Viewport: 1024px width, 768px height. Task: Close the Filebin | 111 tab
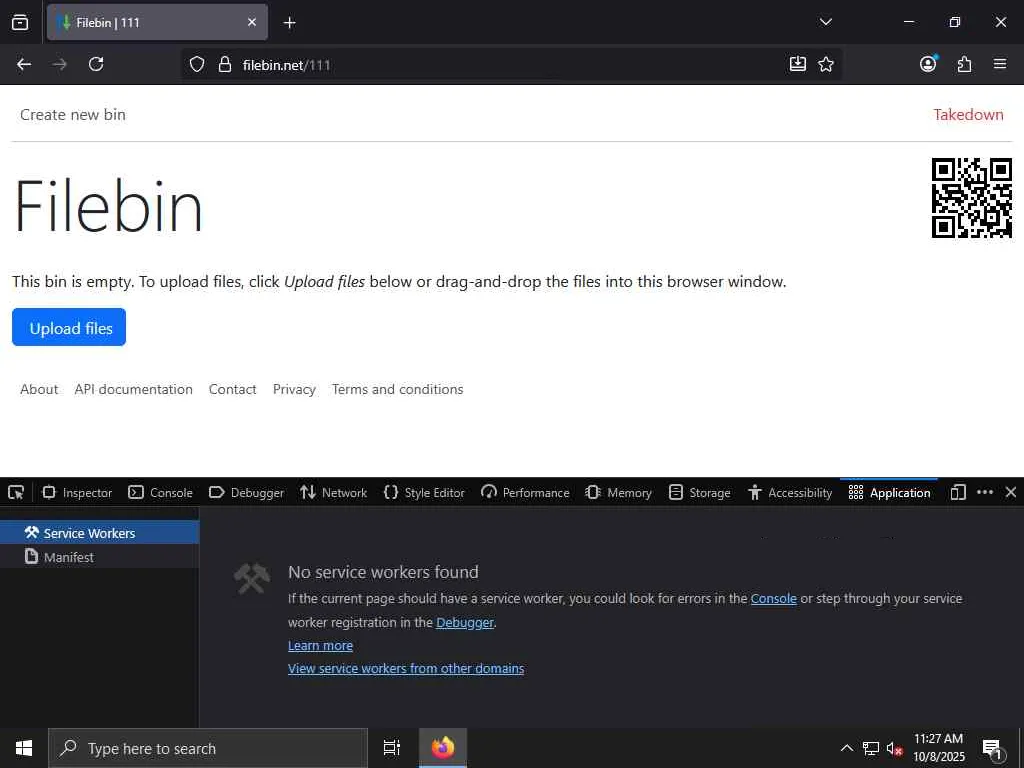pos(252,22)
